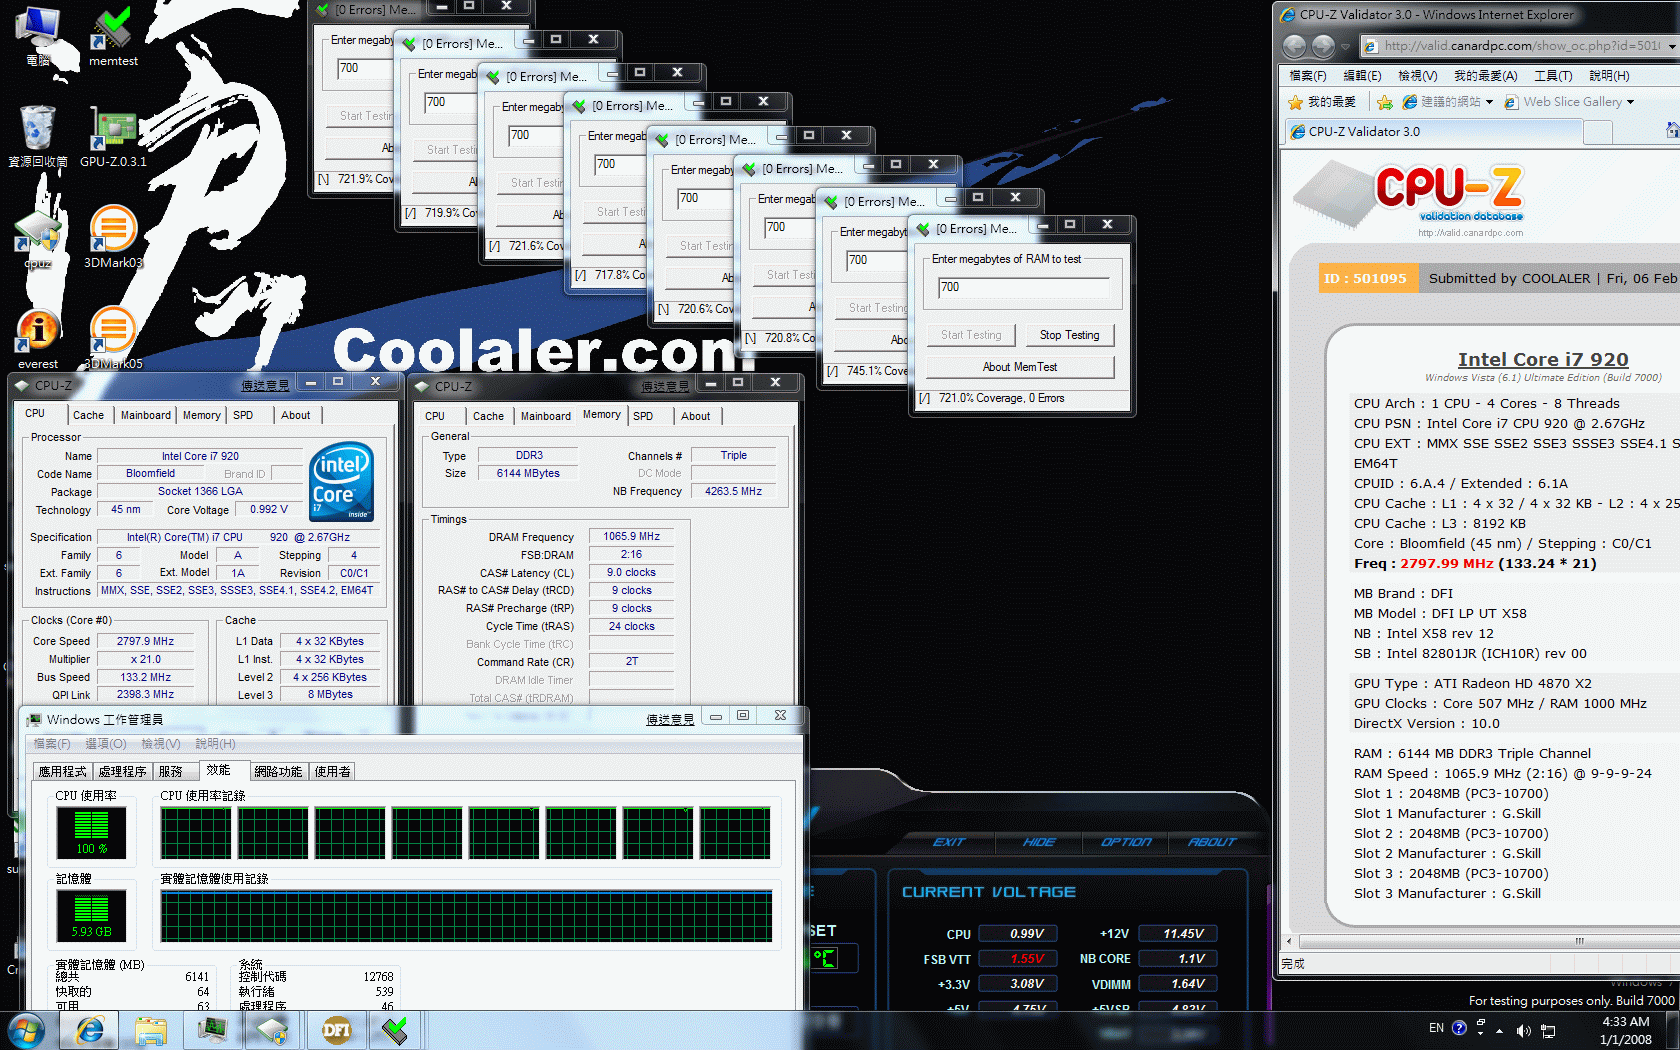Viewport: 1680px width, 1050px height.
Task: Click the Intel Core i7 920 link
Action: pos(1543,359)
